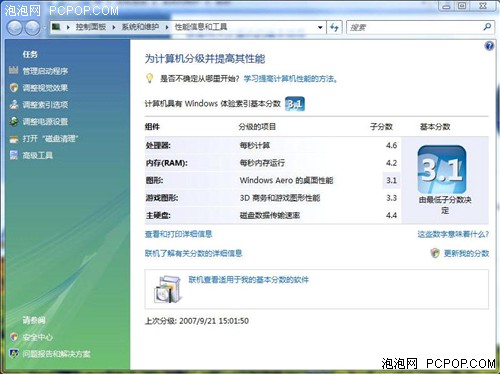Open the 打开"磁盘清理" task link
Screen dimensions: 500x374
point(50,139)
